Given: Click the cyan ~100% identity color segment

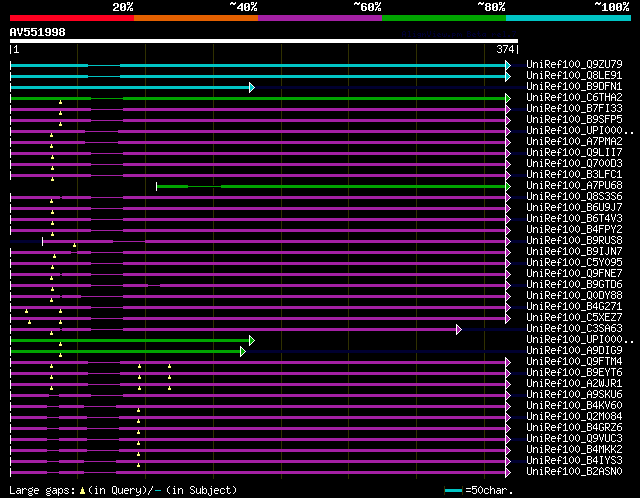Looking at the screenshot, I should pyautogui.click(x=568, y=18).
